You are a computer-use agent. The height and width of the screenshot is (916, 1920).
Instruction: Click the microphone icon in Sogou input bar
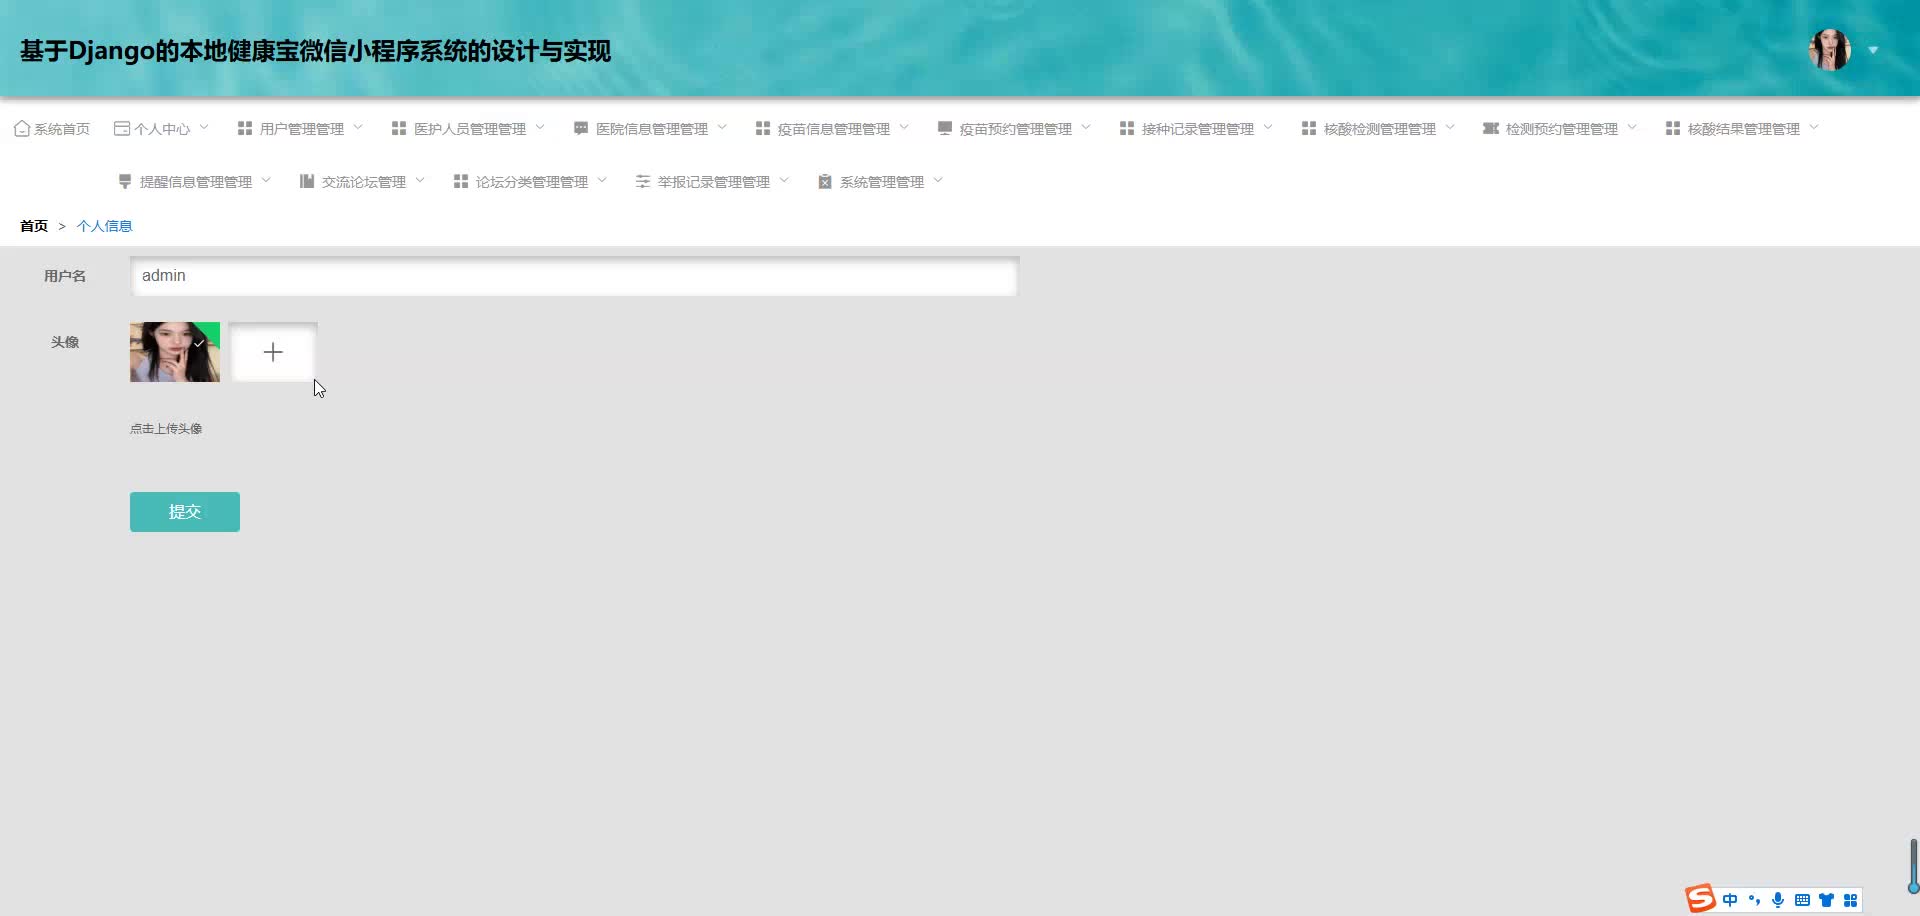[x=1777, y=900]
